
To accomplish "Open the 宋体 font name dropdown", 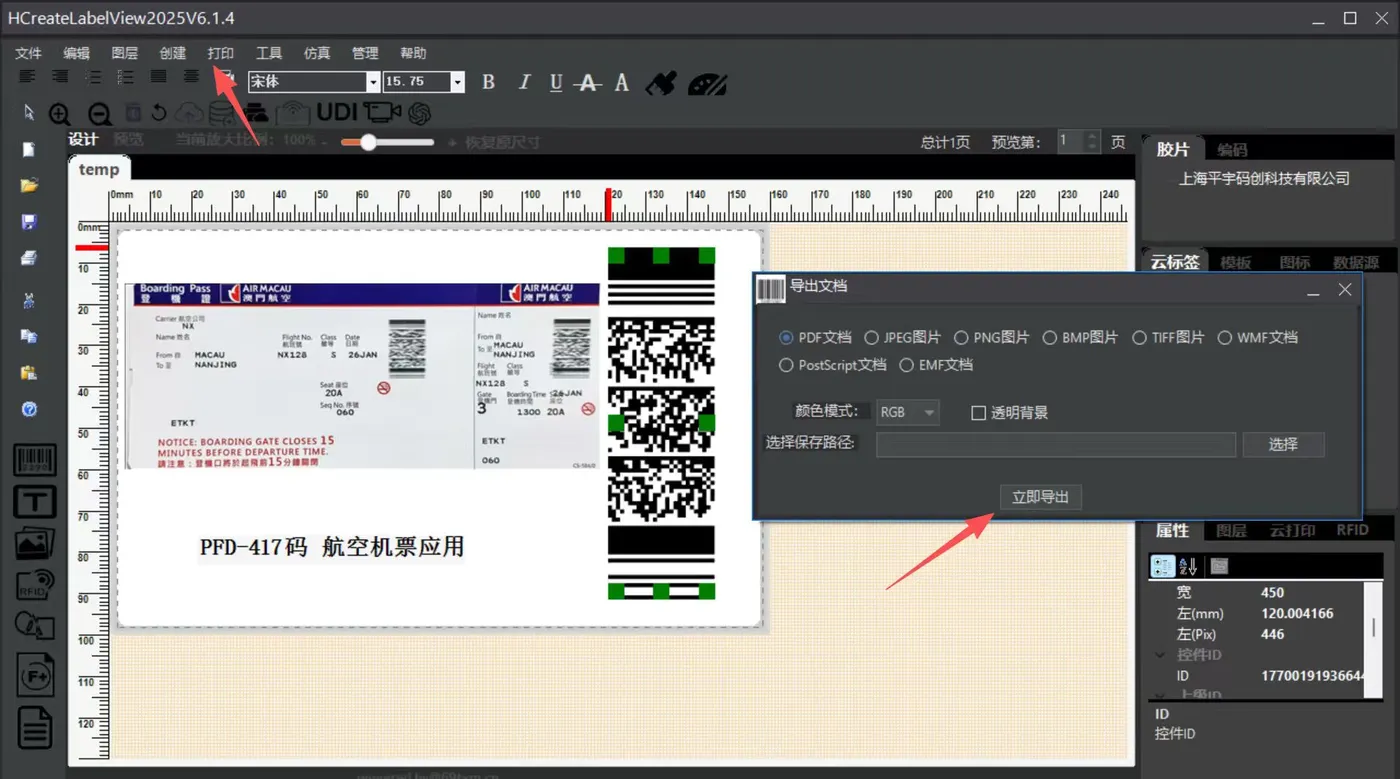I will click(x=373, y=82).
